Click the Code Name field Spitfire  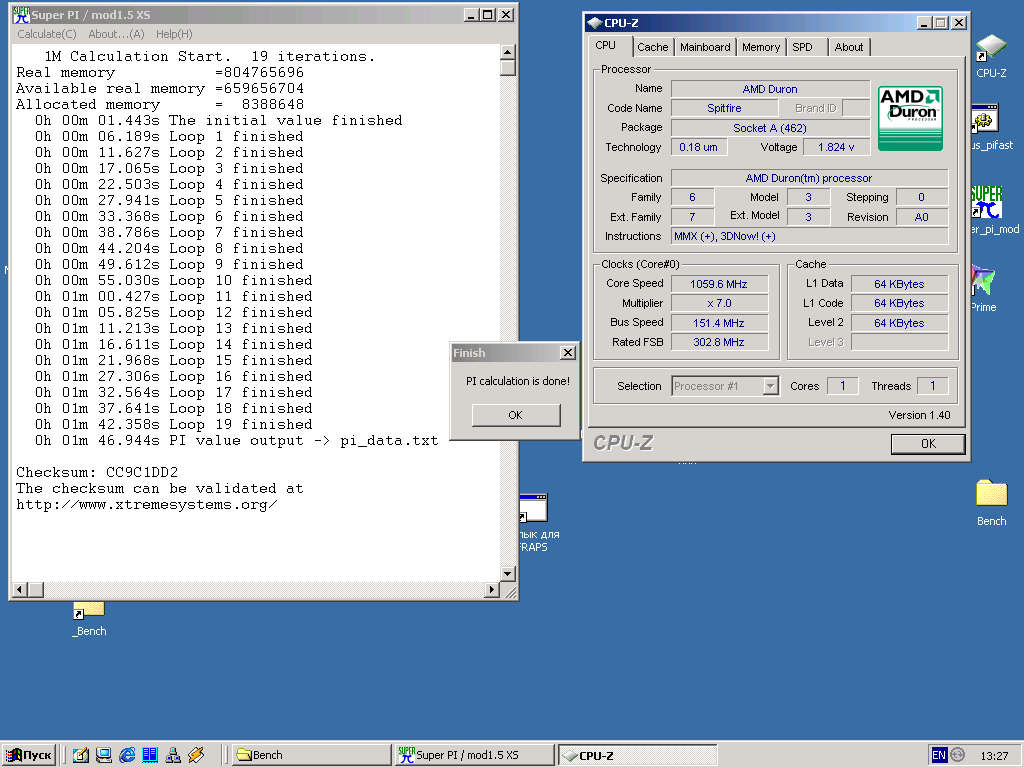724,108
